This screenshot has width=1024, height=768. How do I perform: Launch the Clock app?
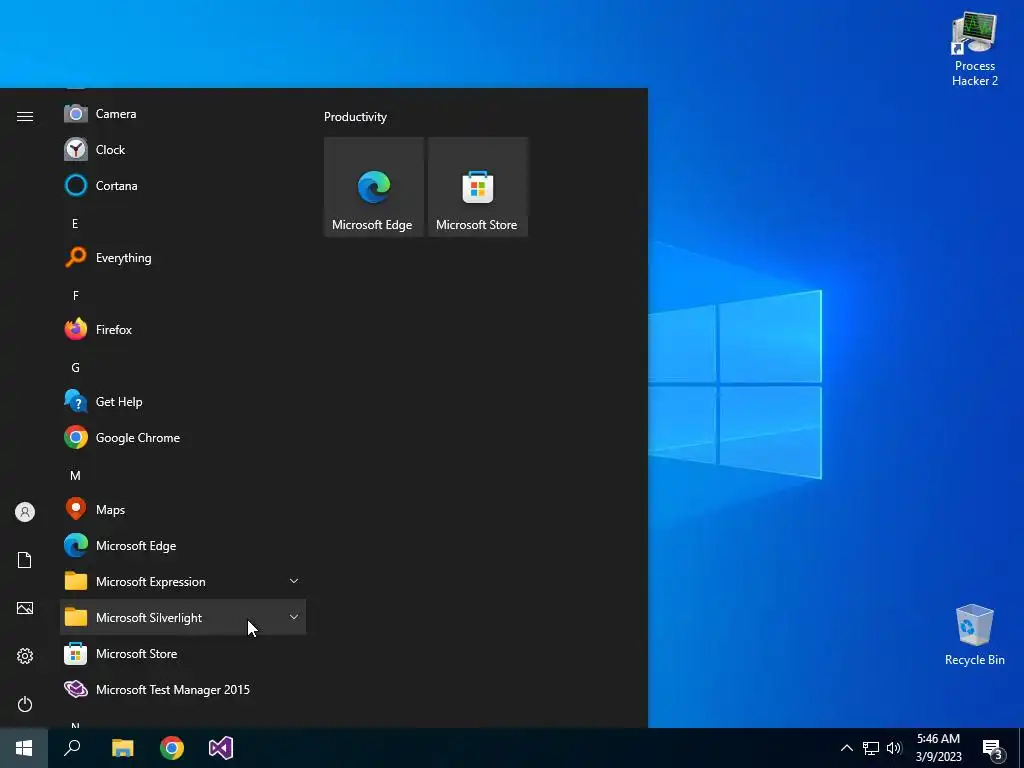183,150
